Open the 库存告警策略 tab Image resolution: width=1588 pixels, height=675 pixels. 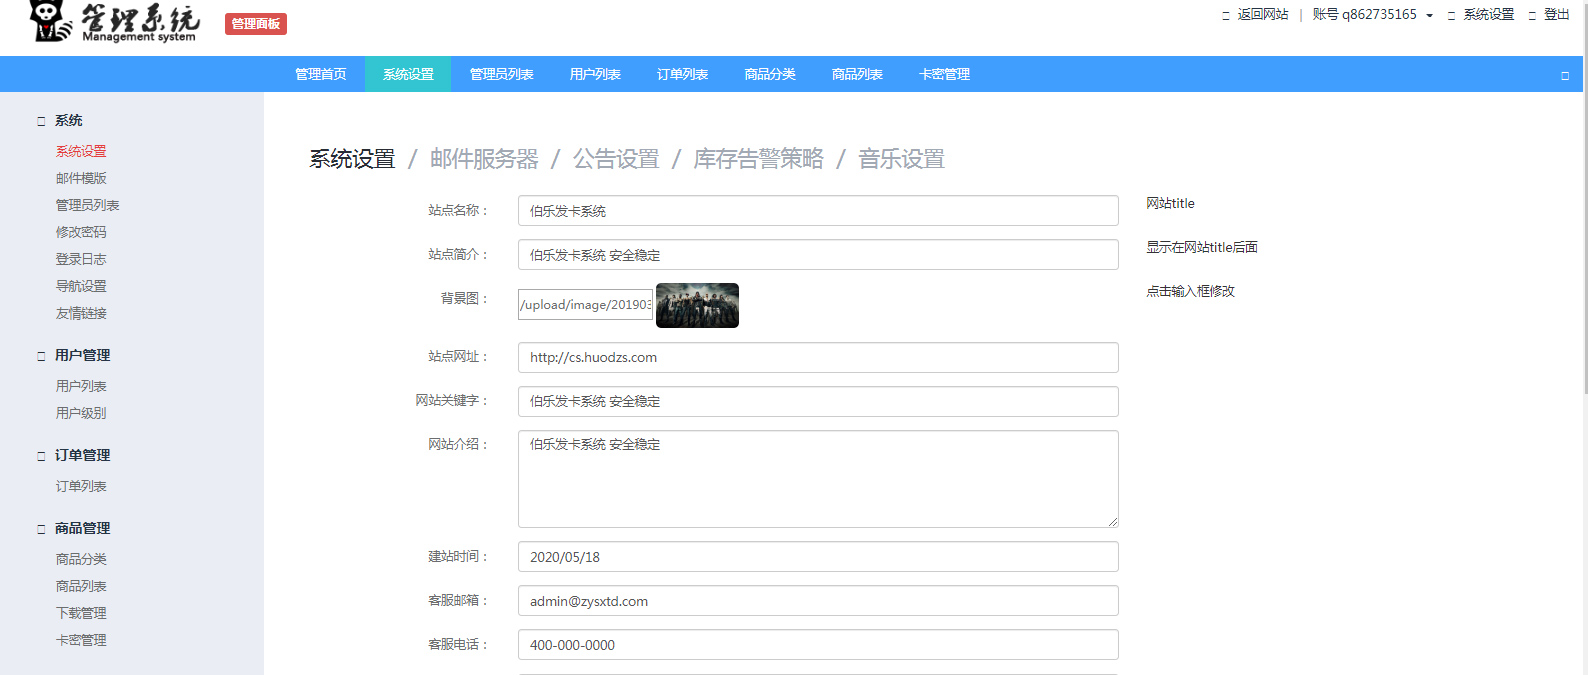click(x=758, y=159)
